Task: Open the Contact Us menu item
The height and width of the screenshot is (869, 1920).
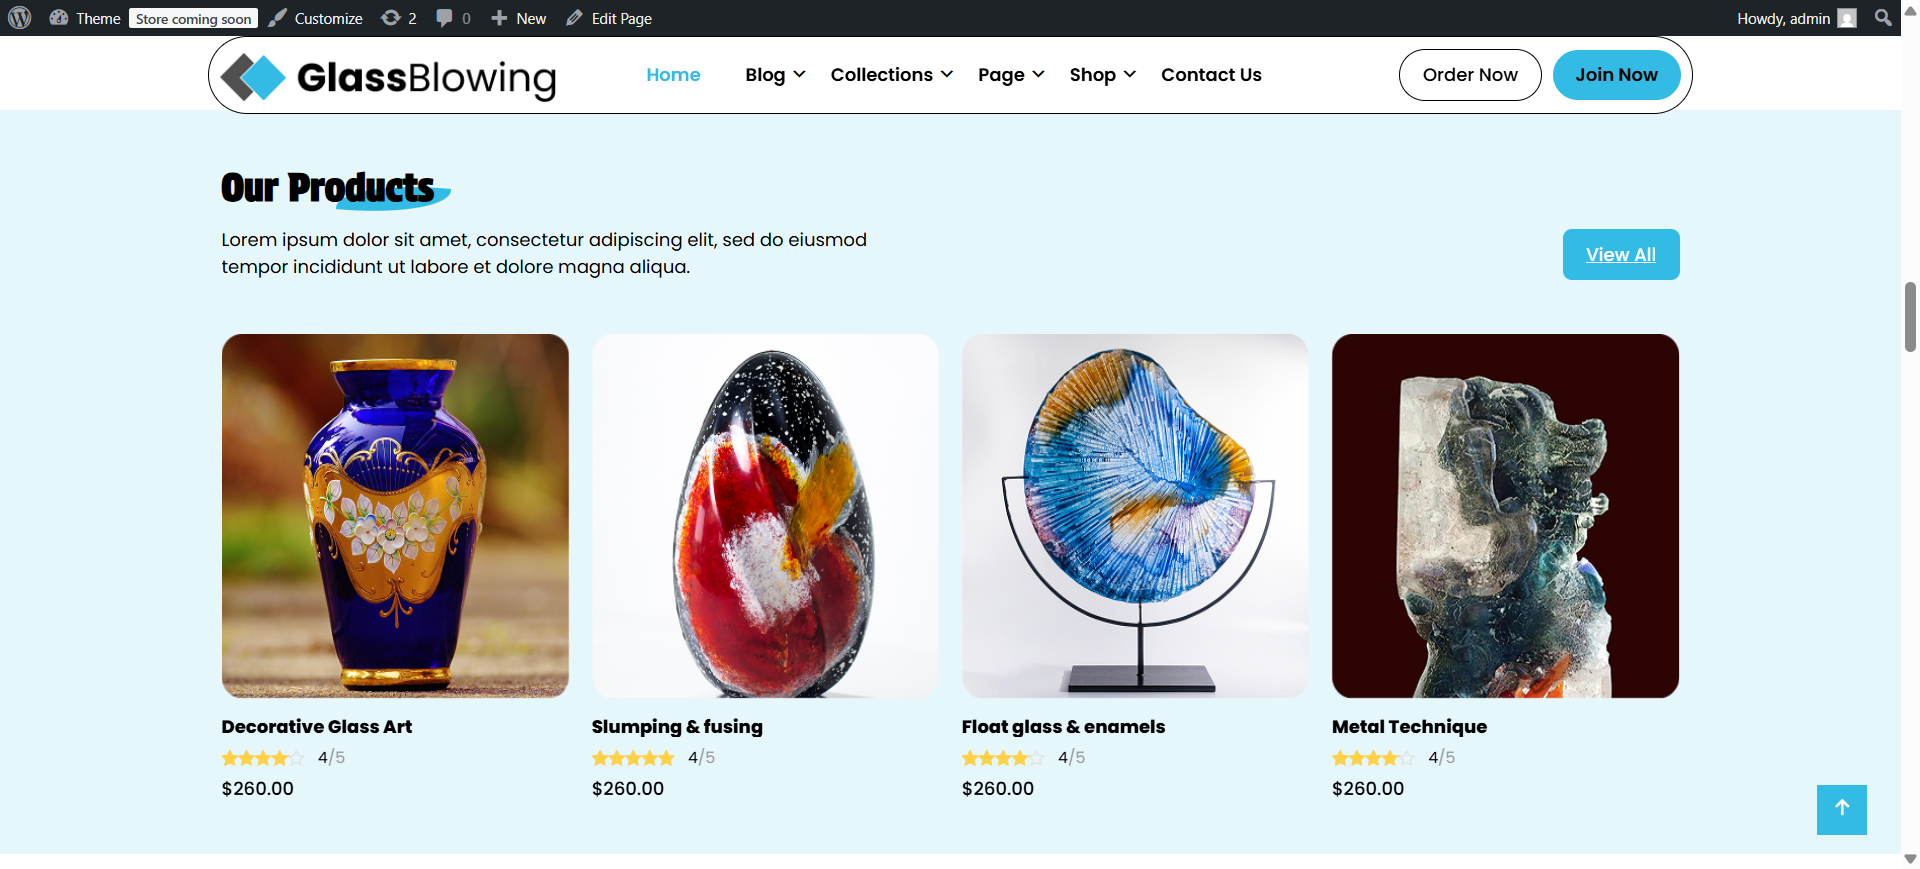Action: click(1211, 75)
